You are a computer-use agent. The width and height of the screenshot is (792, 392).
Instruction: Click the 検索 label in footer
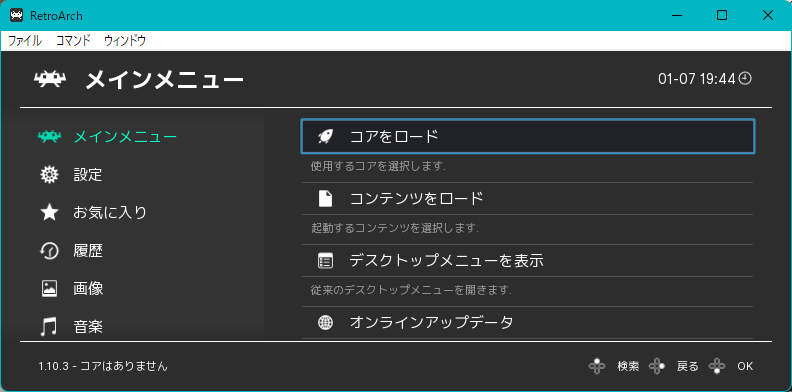pos(628,367)
